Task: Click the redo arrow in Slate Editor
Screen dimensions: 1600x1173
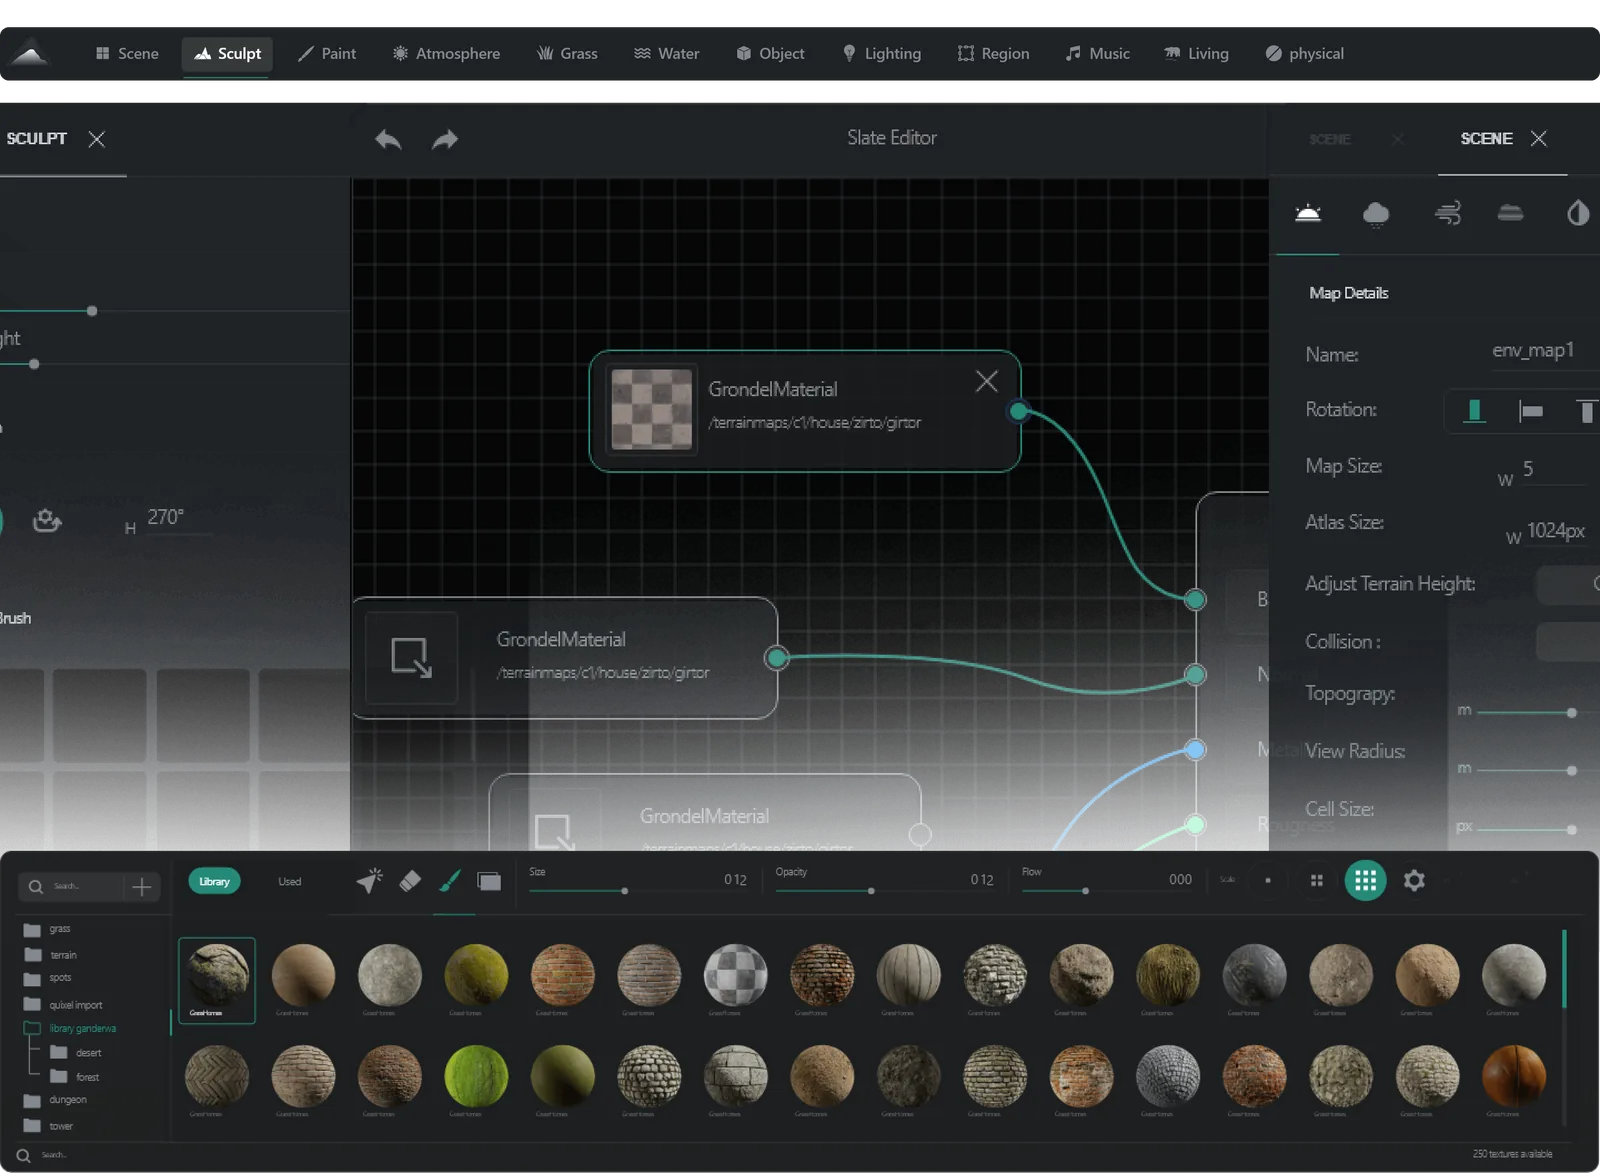Action: [x=445, y=139]
